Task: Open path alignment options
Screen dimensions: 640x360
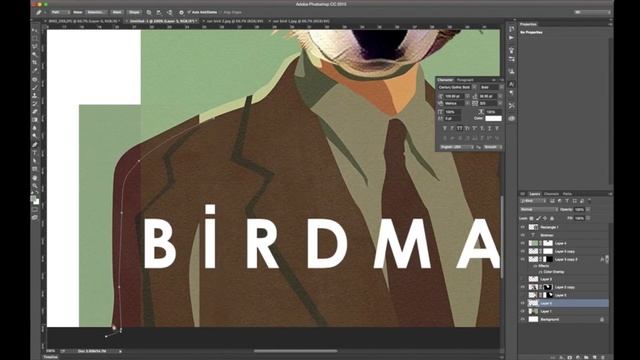Action: click(x=159, y=12)
